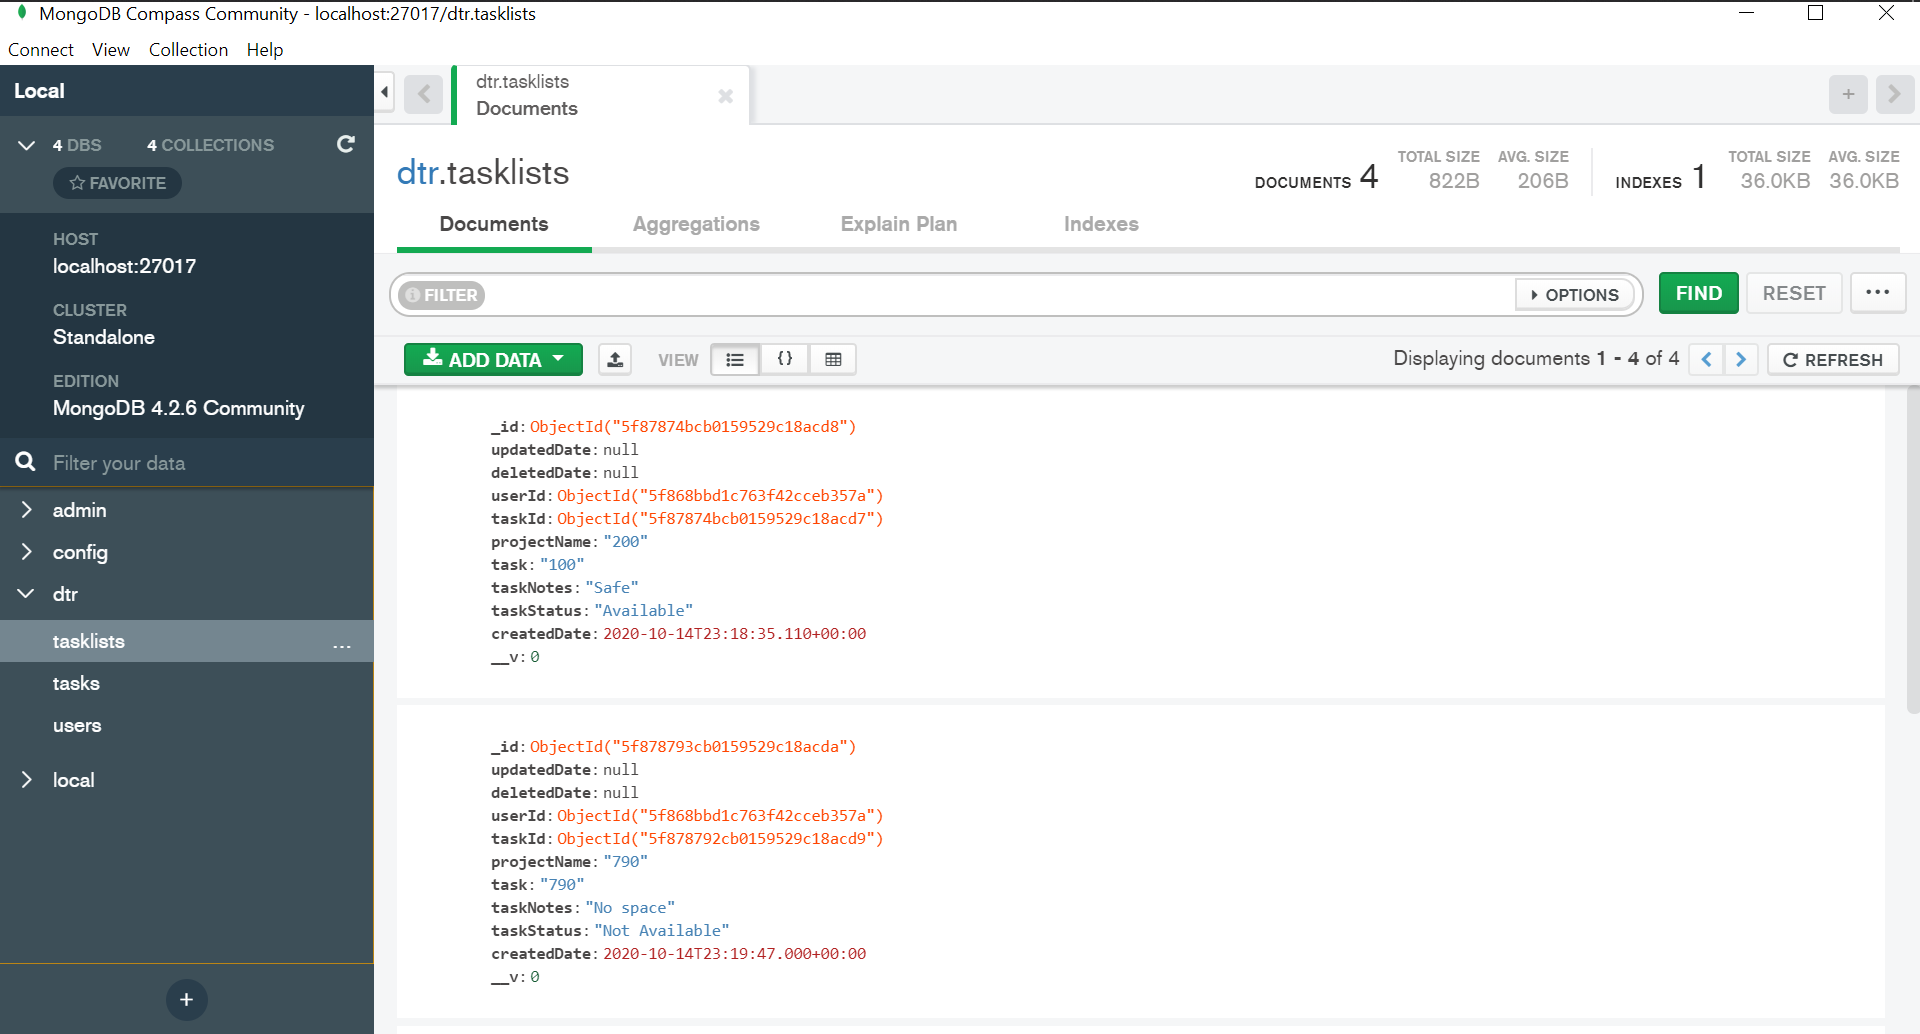1920x1034 pixels.
Task: Switch document display to JSON view
Action: click(x=785, y=359)
